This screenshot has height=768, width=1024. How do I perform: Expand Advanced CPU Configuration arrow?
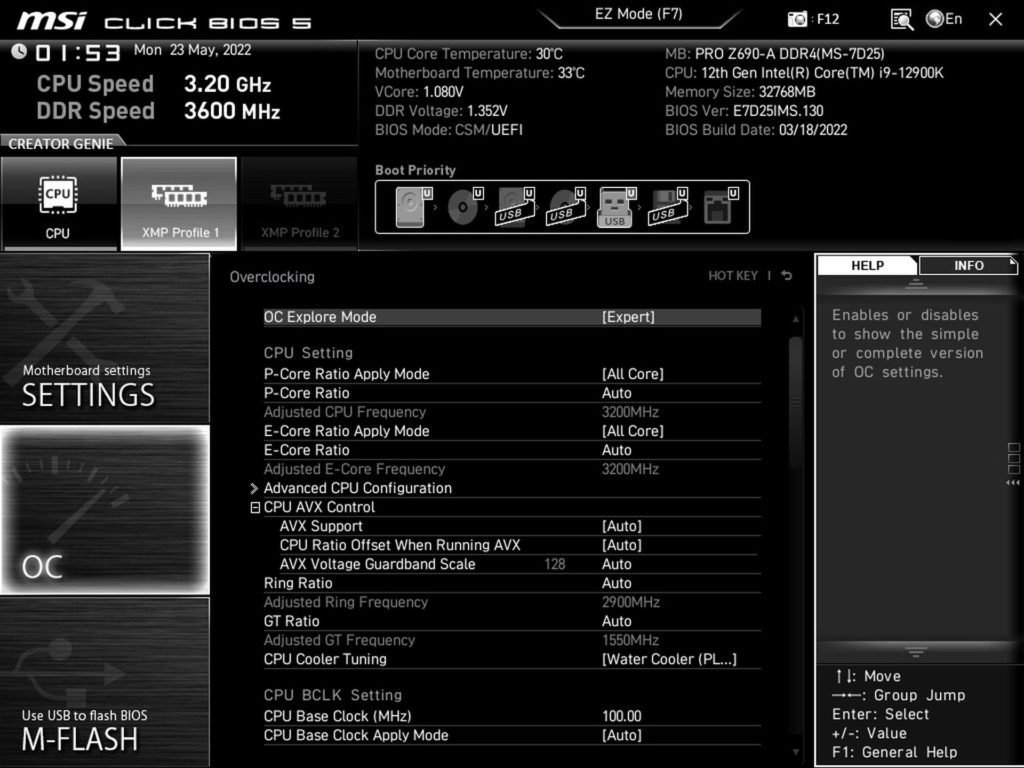pos(254,488)
